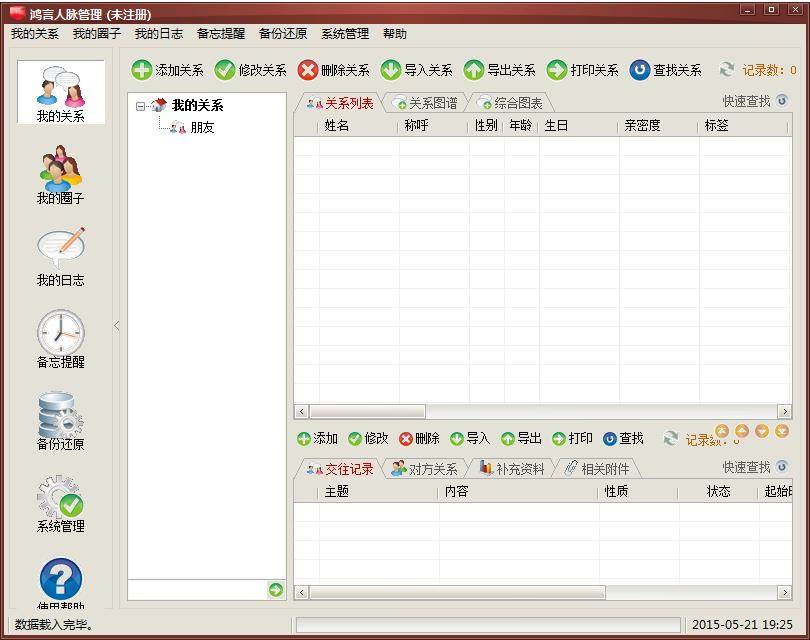The width and height of the screenshot is (810, 640).
Task: Collapse the 我的关系 tree node
Action: (x=141, y=106)
